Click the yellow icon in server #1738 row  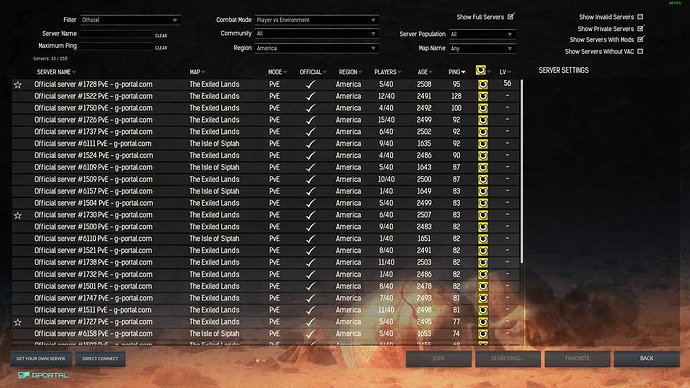[x=483, y=263]
